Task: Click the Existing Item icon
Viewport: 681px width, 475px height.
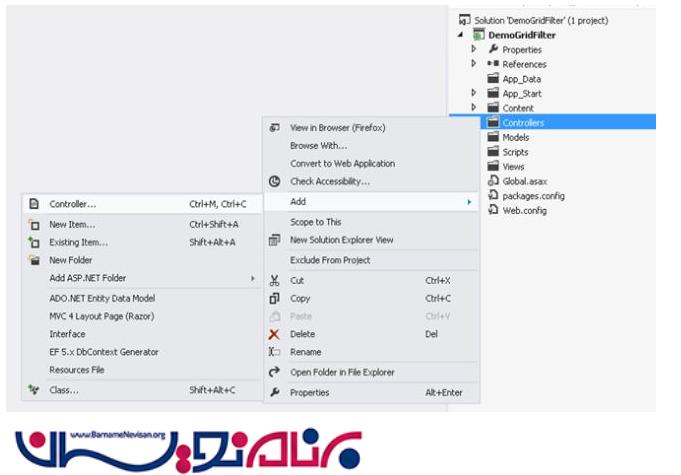Action: pos(34,242)
